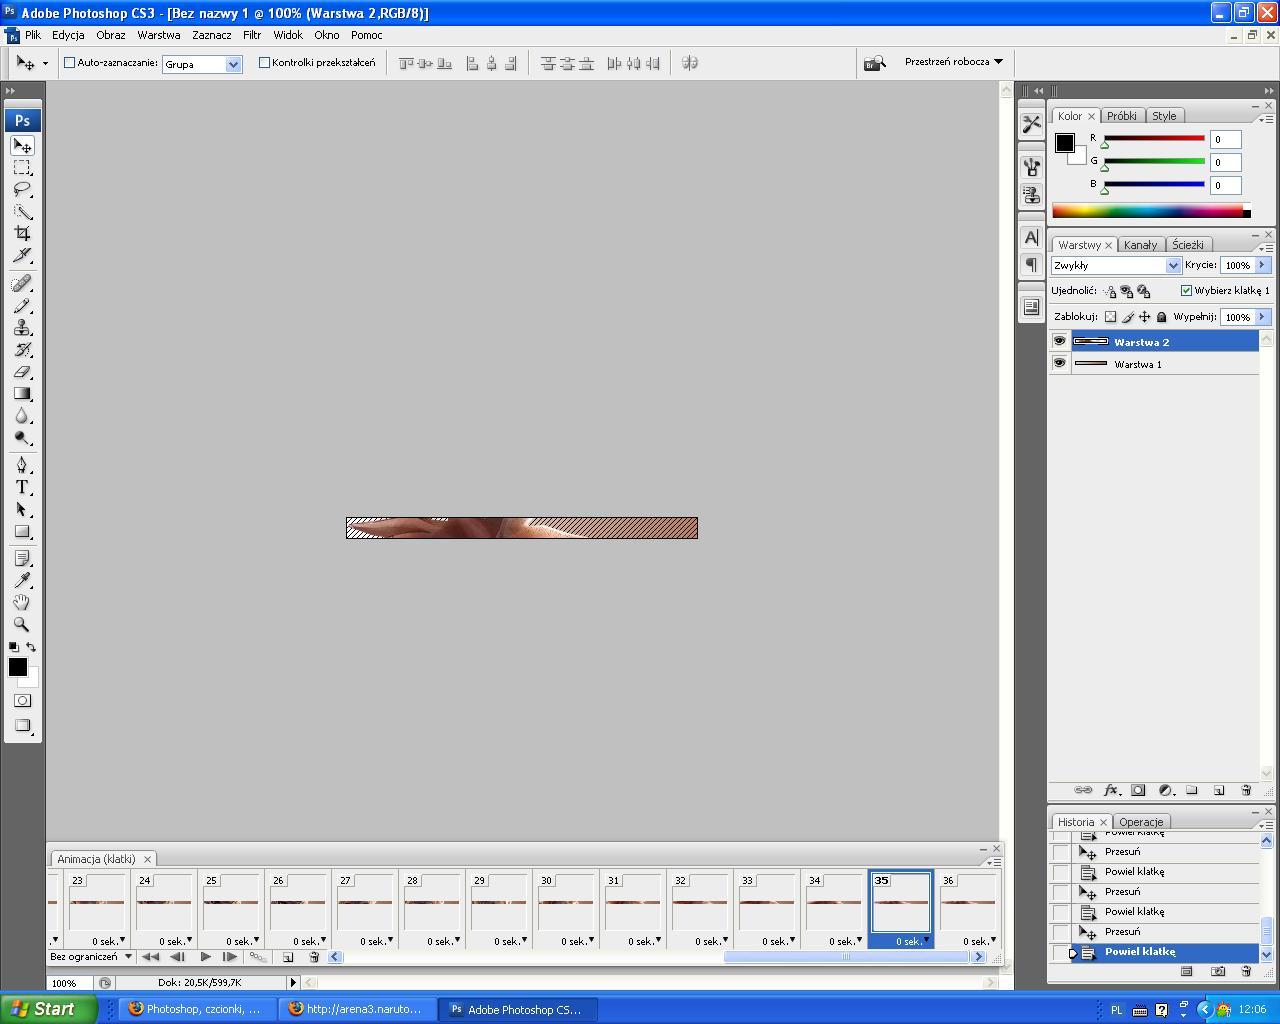Open Photoshop, czcionki Firefox taskbar button
Image resolution: width=1280 pixels, height=1024 pixels.
(195, 1009)
